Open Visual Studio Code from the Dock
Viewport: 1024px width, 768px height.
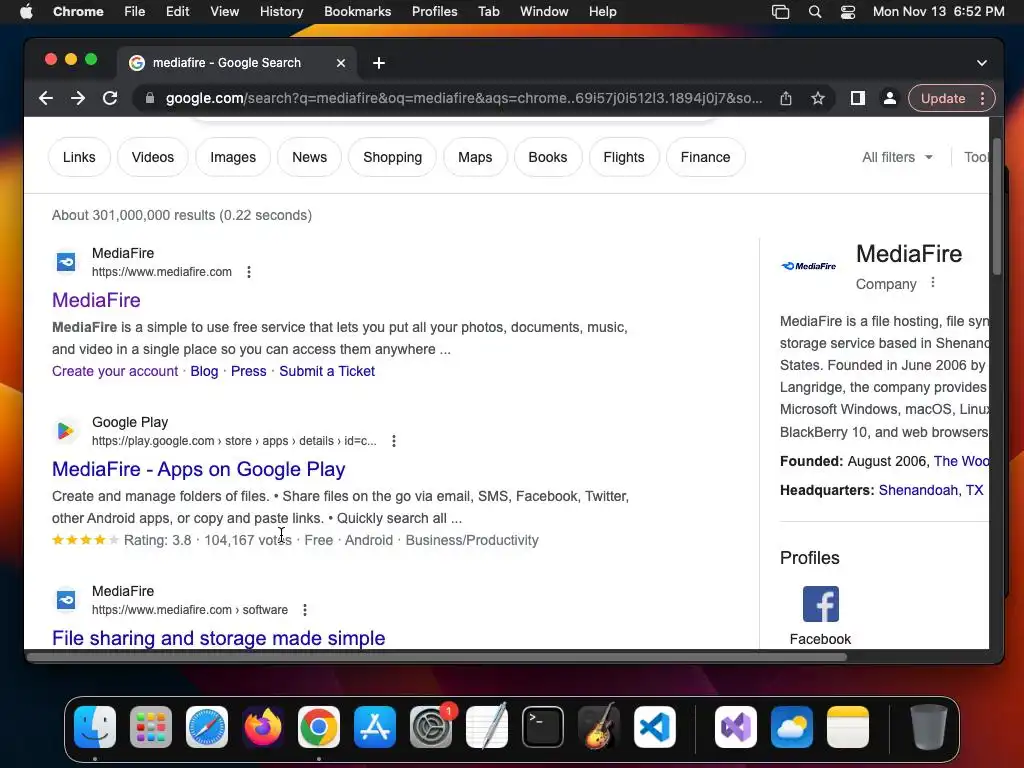[x=655, y=727]
